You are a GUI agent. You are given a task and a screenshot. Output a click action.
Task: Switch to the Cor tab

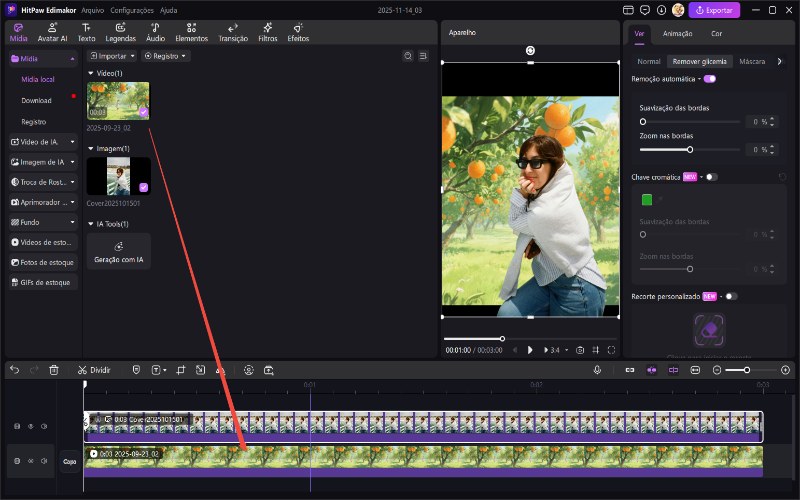tap(716, 34)
